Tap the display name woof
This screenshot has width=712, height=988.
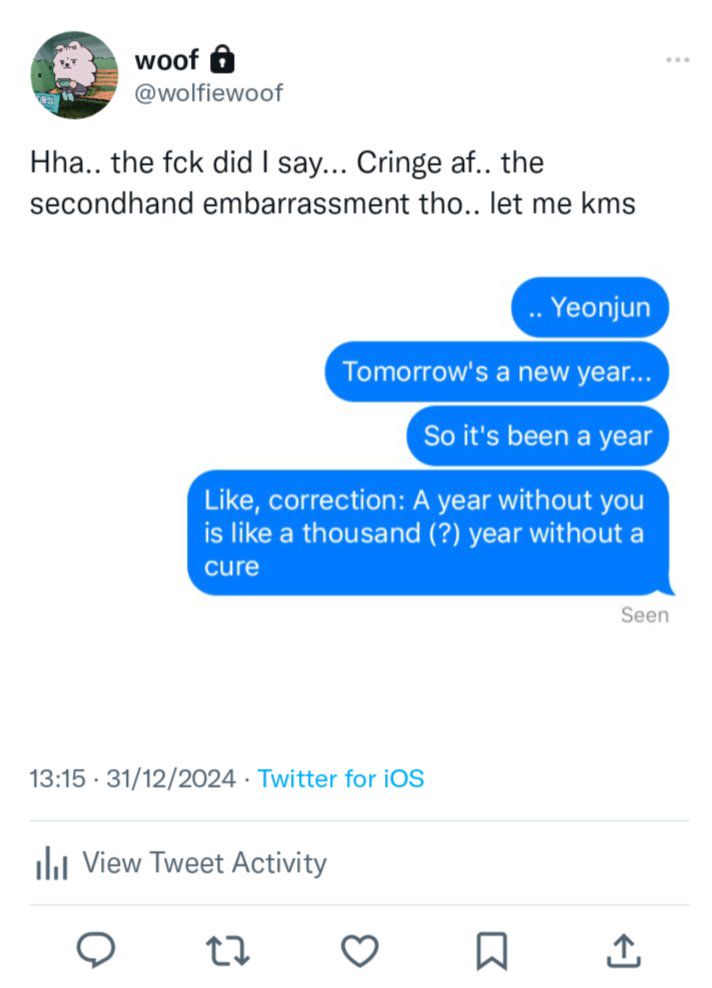coord(166,60)
